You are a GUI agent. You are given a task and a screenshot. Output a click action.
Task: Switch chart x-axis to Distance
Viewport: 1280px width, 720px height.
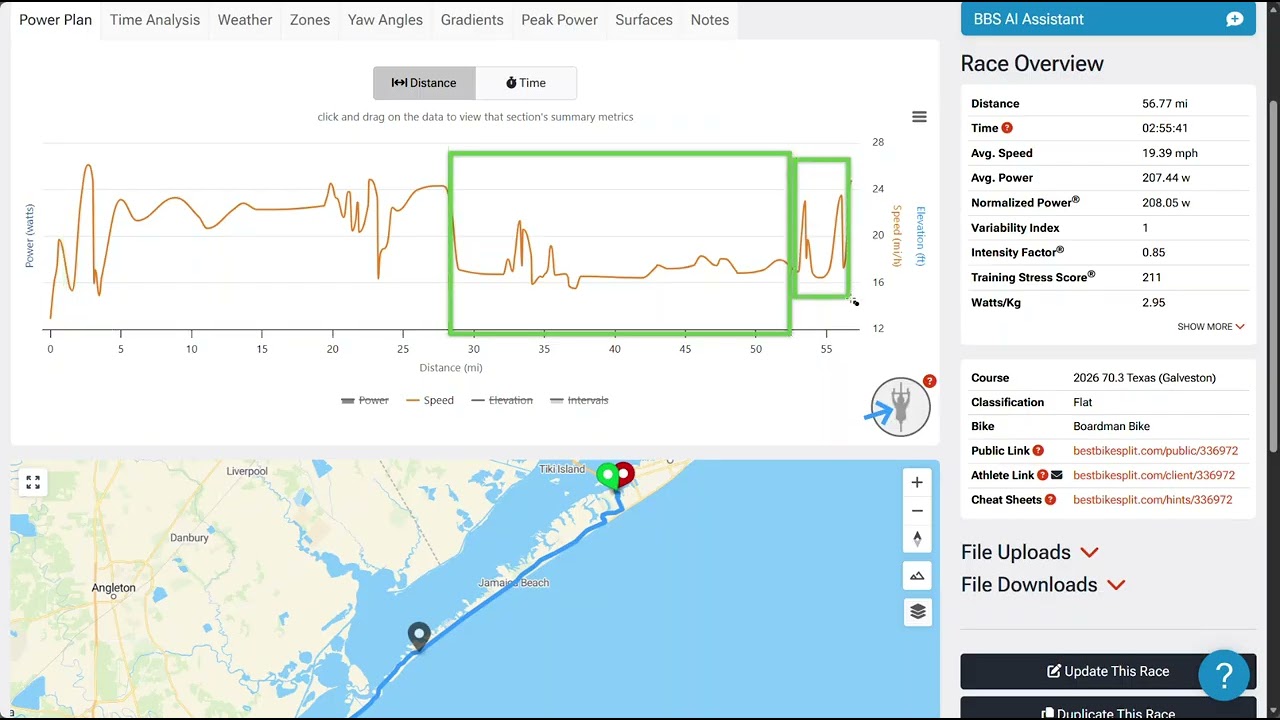coord(424,83)
